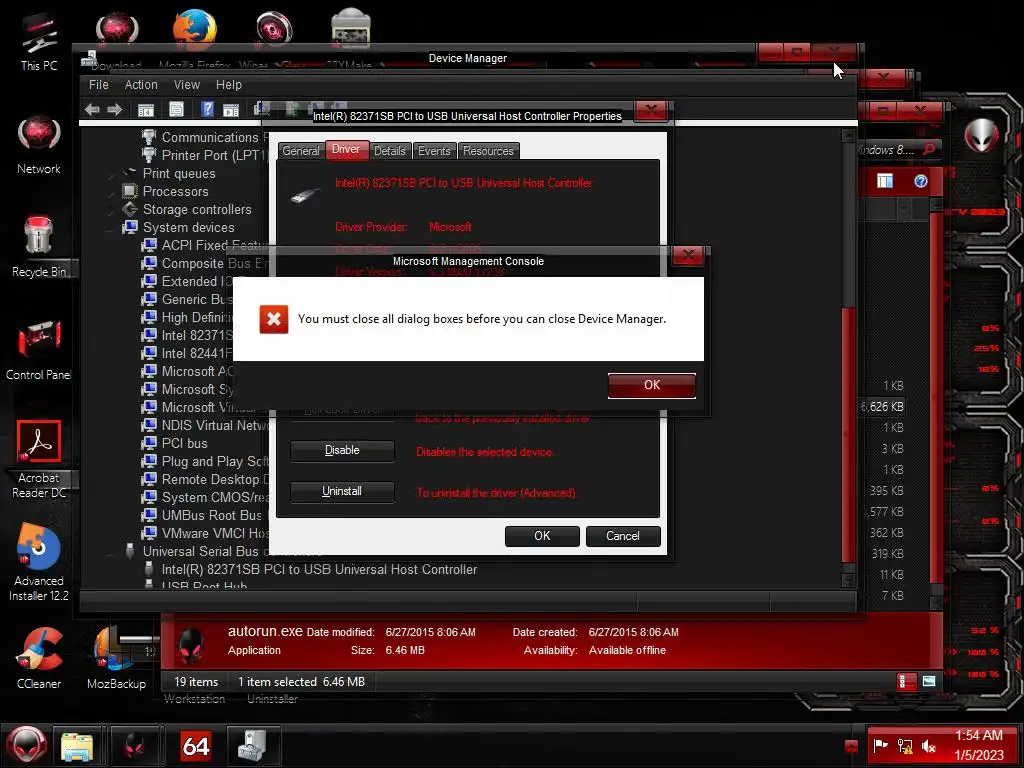This screenshot has height=768, width=1024.
Task: Open File Explorer from the taskbar
Action: 77,746
